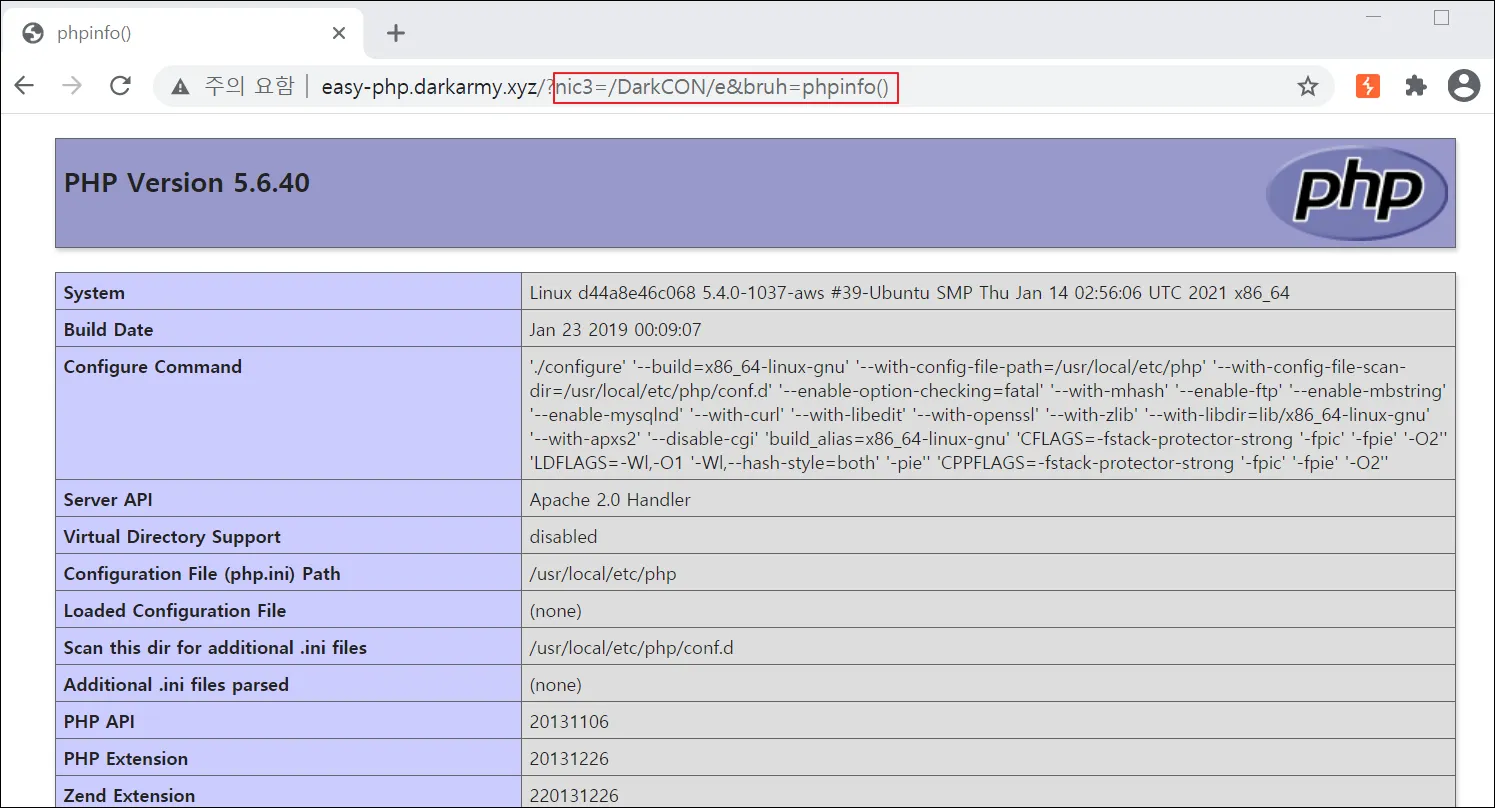Go back to the previous page
Screen dimensions: 1495x808
point(24,86)
